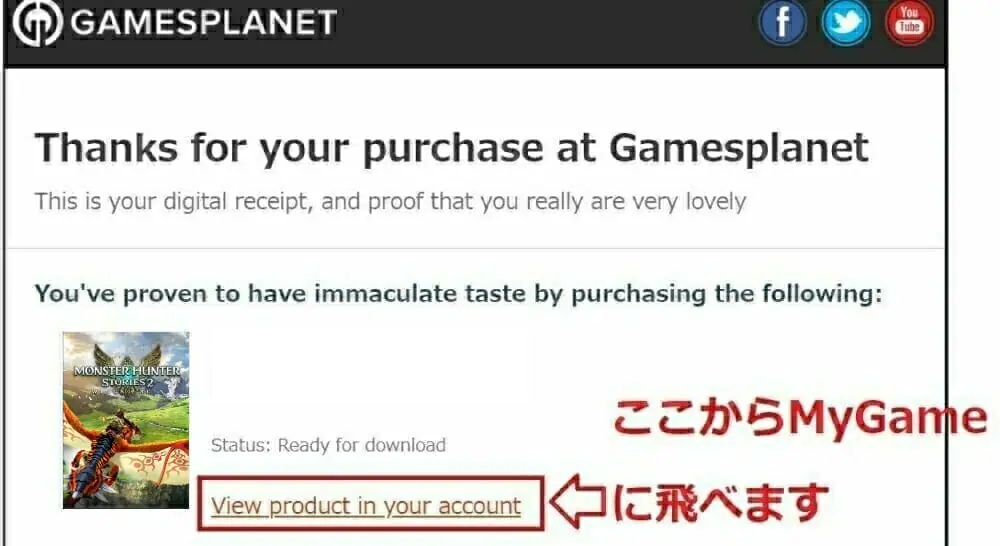Click the 'immaculate taste' purchase line

(459, 294)
